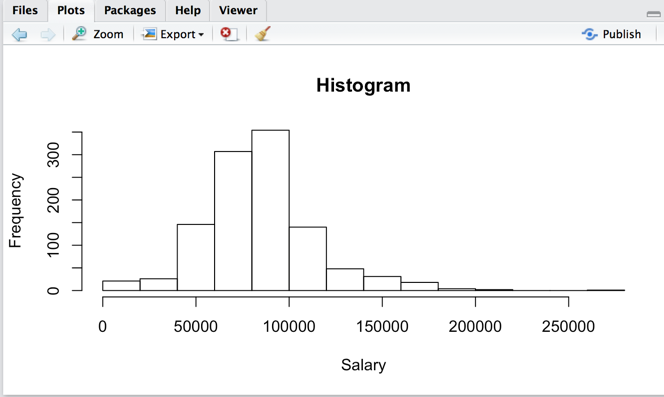The width and height of the screenshot is (664, 397).
Task: Click the Histogram plot title
Action: coord(363,85)
